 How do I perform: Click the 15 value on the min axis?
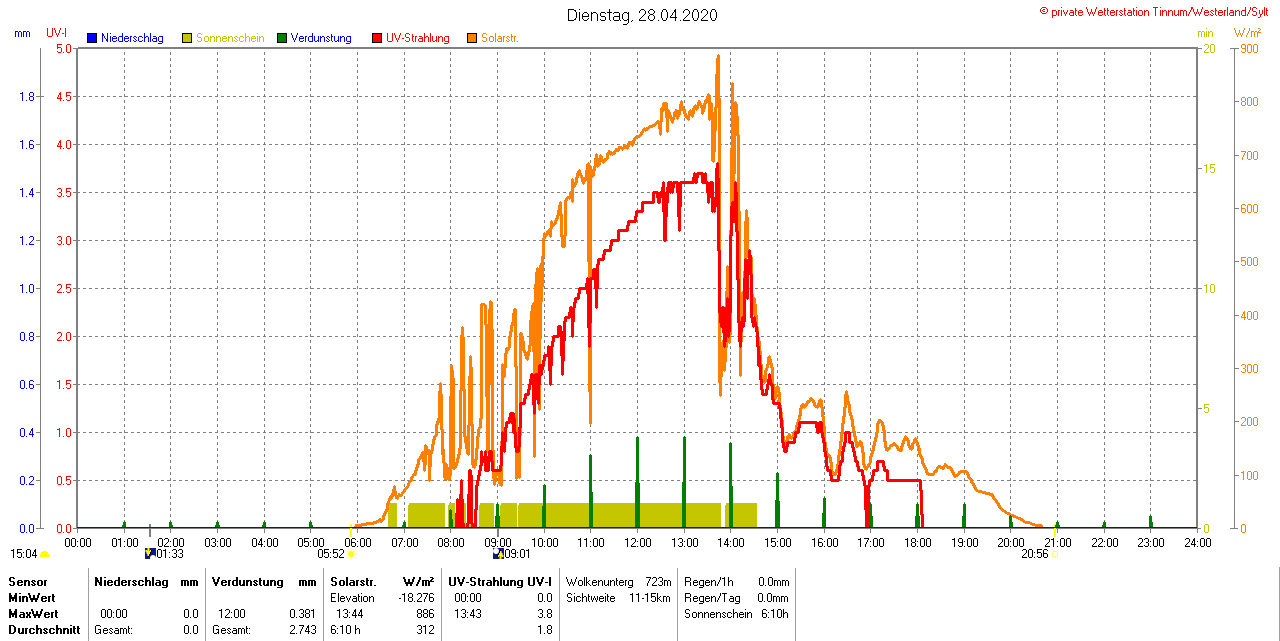1208,168
